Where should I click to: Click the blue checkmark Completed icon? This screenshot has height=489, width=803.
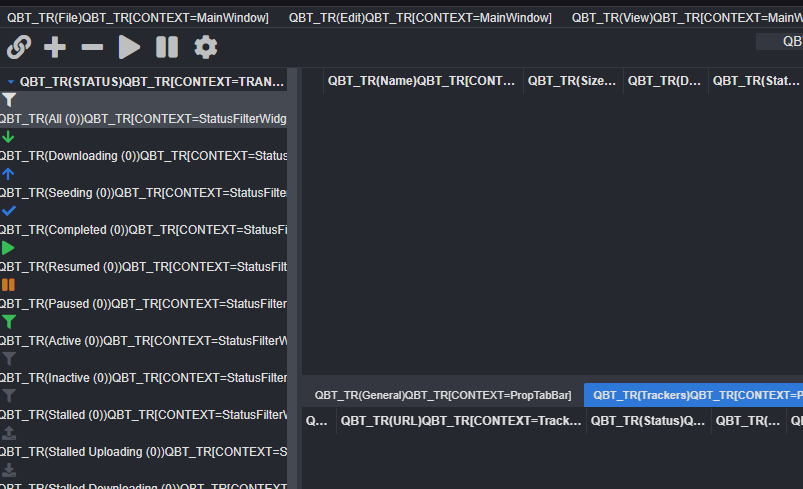(x=9, y=210)
